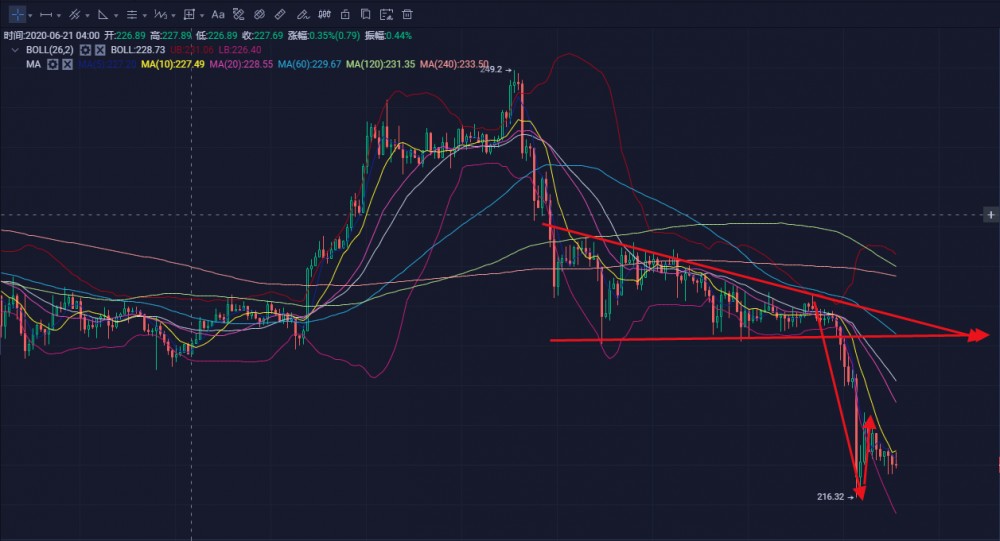Open BOLL indicator settings gear
The width and height of the screenshot is (1000, 541).
(86, 49)
